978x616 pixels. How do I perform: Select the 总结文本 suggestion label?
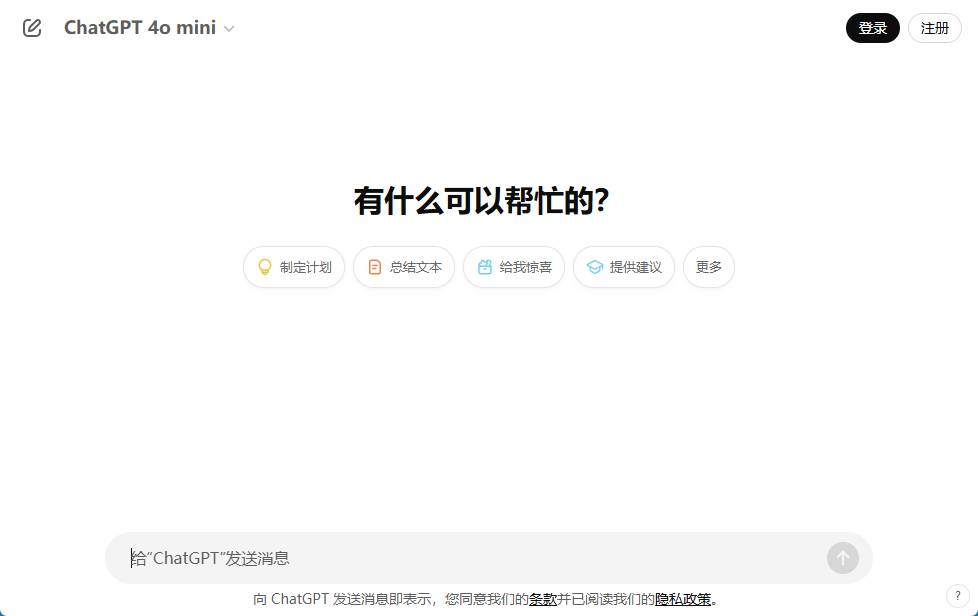[x=415, y=267]
